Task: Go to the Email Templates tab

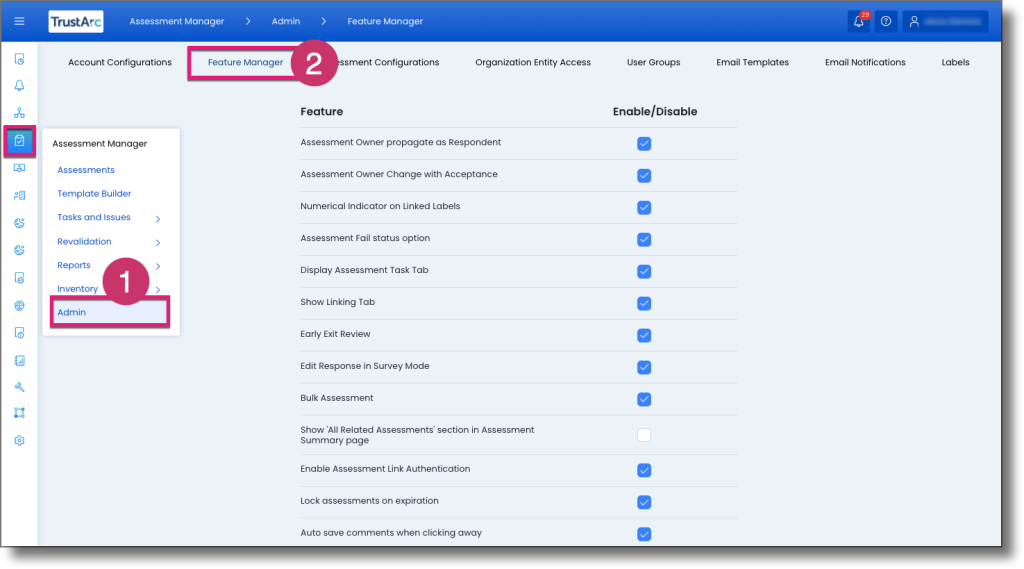Action: click(x=752, y=63)
